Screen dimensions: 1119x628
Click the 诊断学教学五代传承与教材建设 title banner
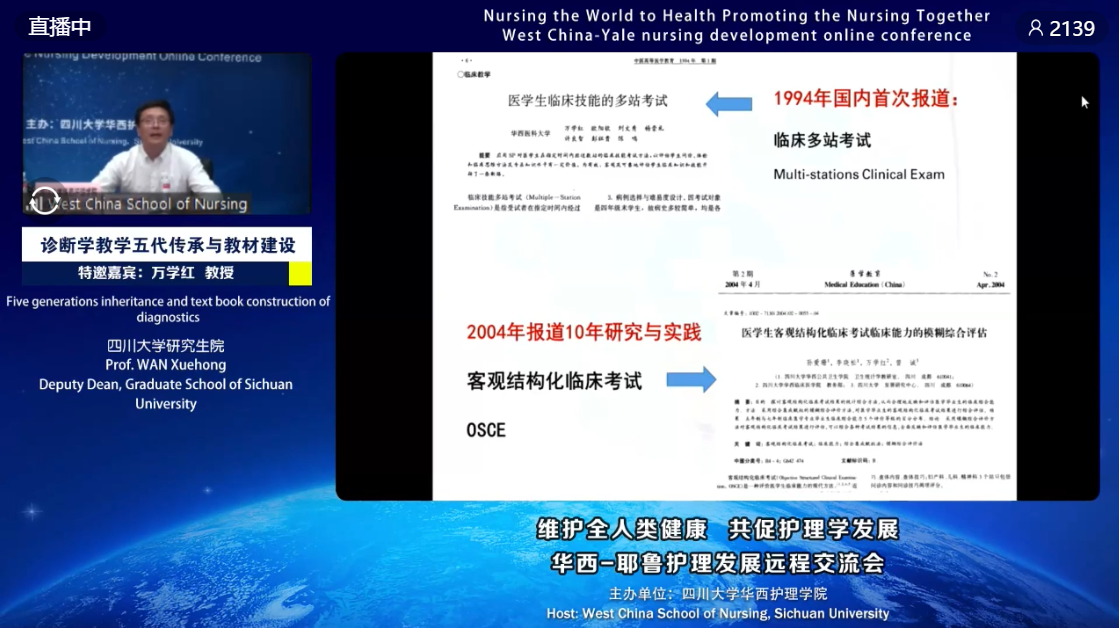(x=167, y=244)
